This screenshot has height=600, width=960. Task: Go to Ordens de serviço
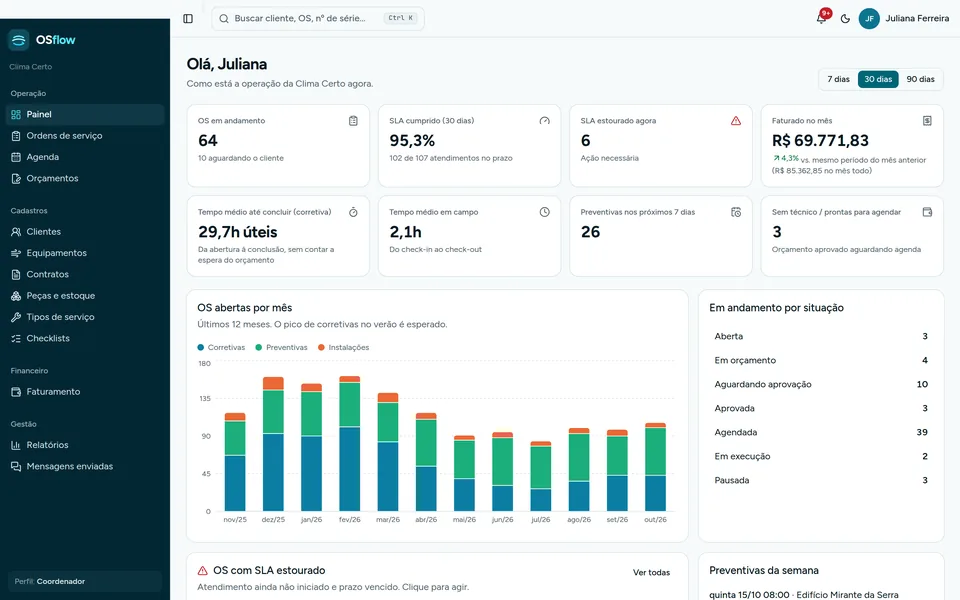pyautogui.click(x=85, y=136)
